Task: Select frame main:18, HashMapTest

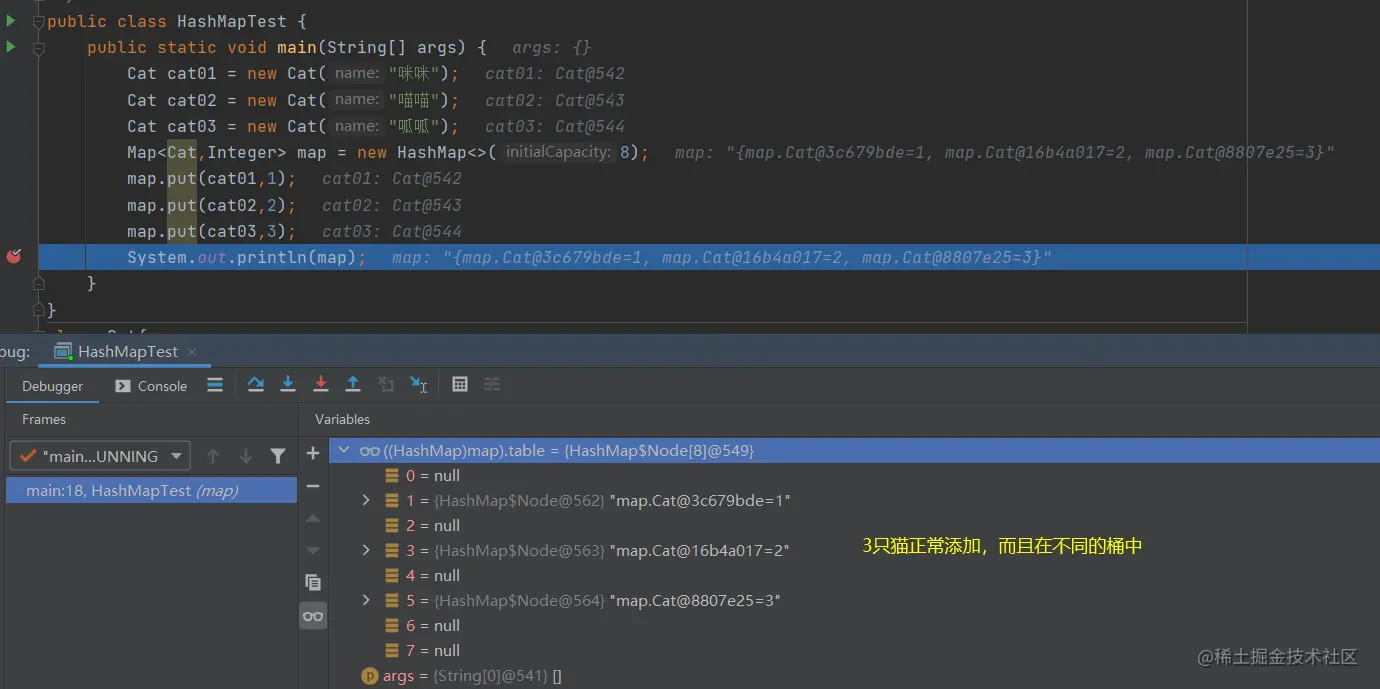Action: tap(151, 490)
